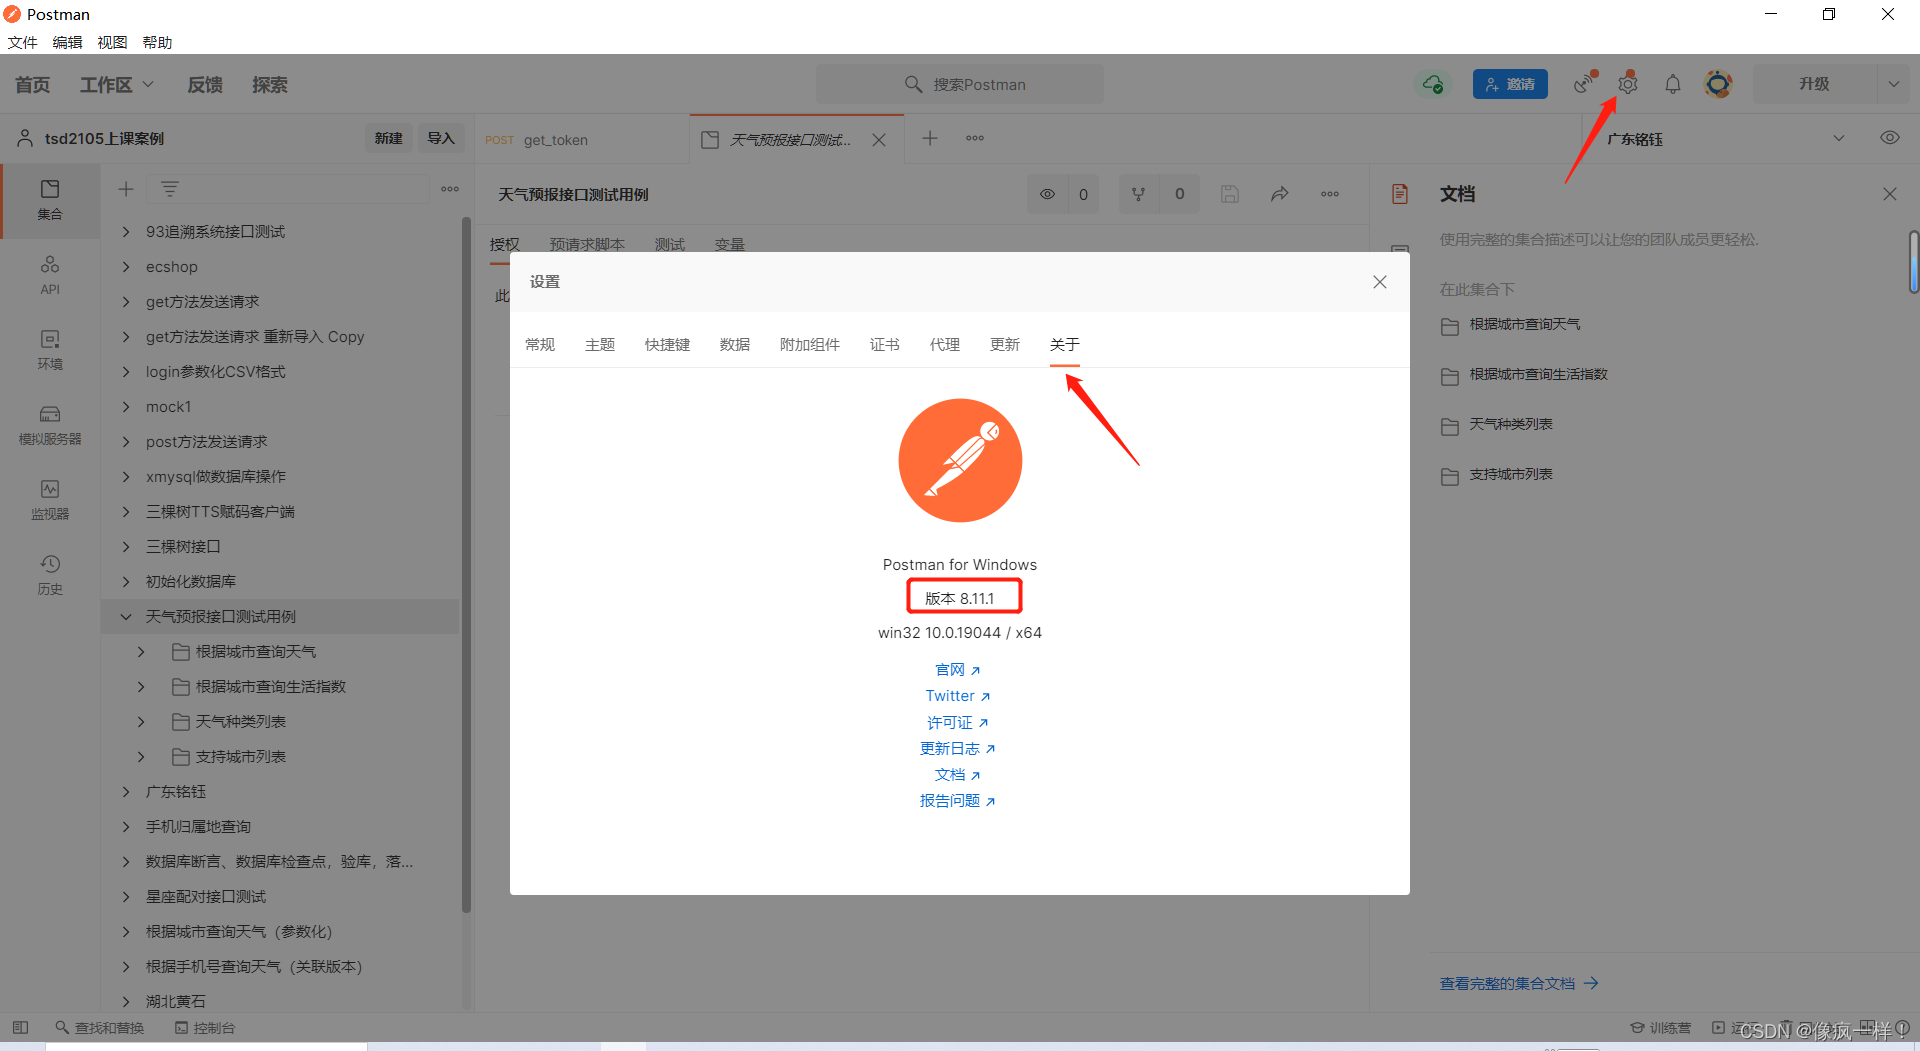
Task: Open the upgrade button dropdown arrow
Action: tap(1893, 84)
